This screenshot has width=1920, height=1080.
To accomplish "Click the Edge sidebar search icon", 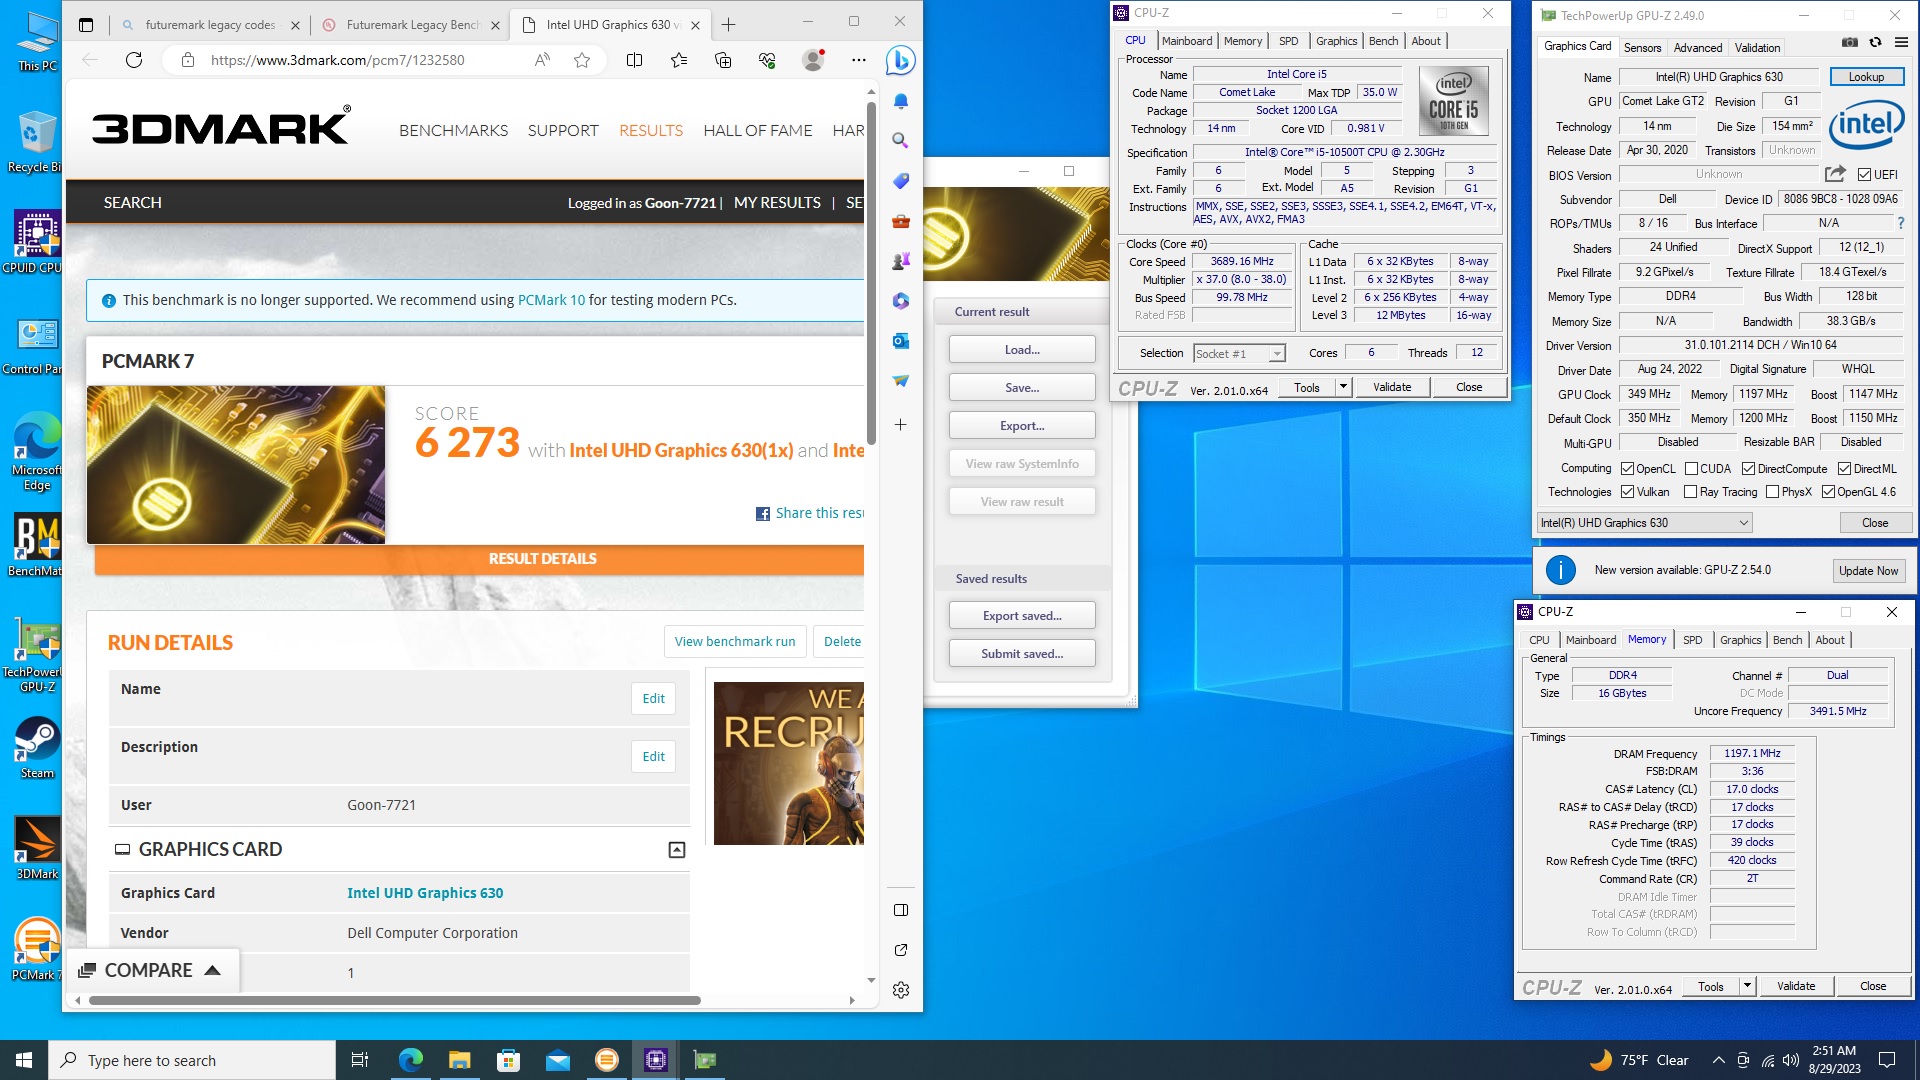I will coord(901,141).
